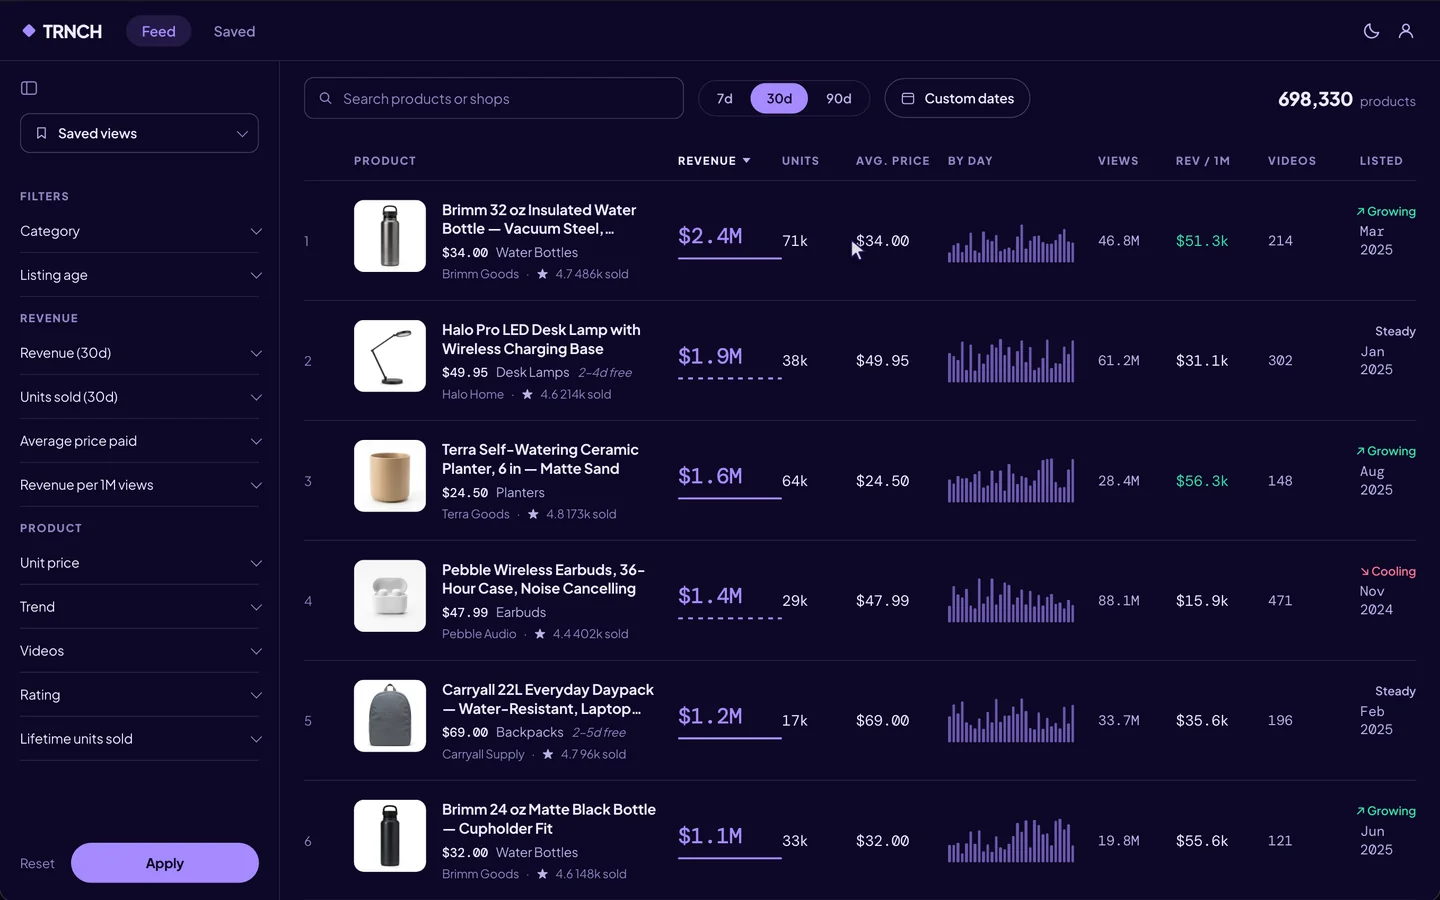Open the Terra Goods shop link
This screenshot has height=900, width=1440.
[476, 514]
